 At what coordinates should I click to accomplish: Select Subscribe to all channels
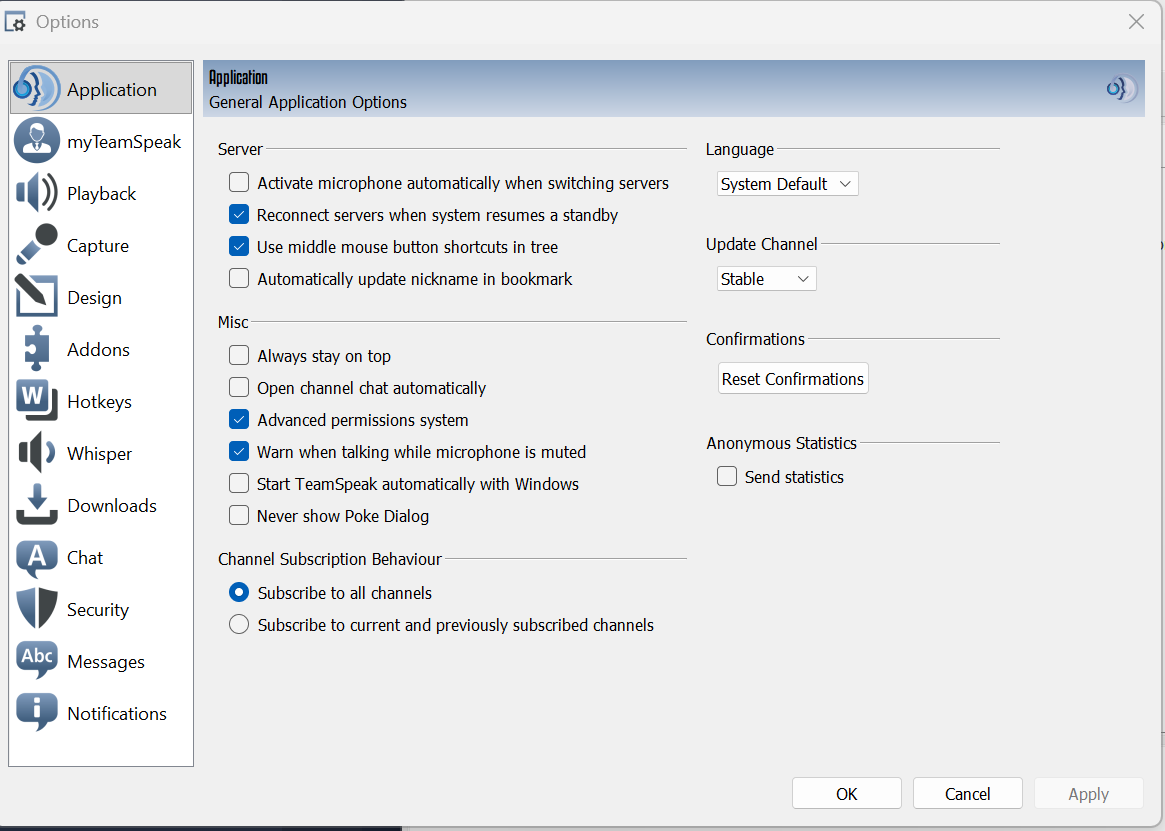pos(239,592)
